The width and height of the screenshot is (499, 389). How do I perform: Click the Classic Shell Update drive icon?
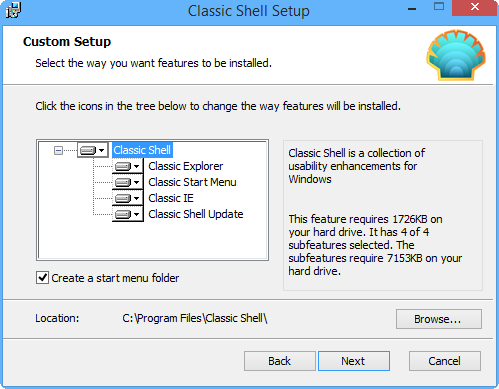tap(123, 214)
